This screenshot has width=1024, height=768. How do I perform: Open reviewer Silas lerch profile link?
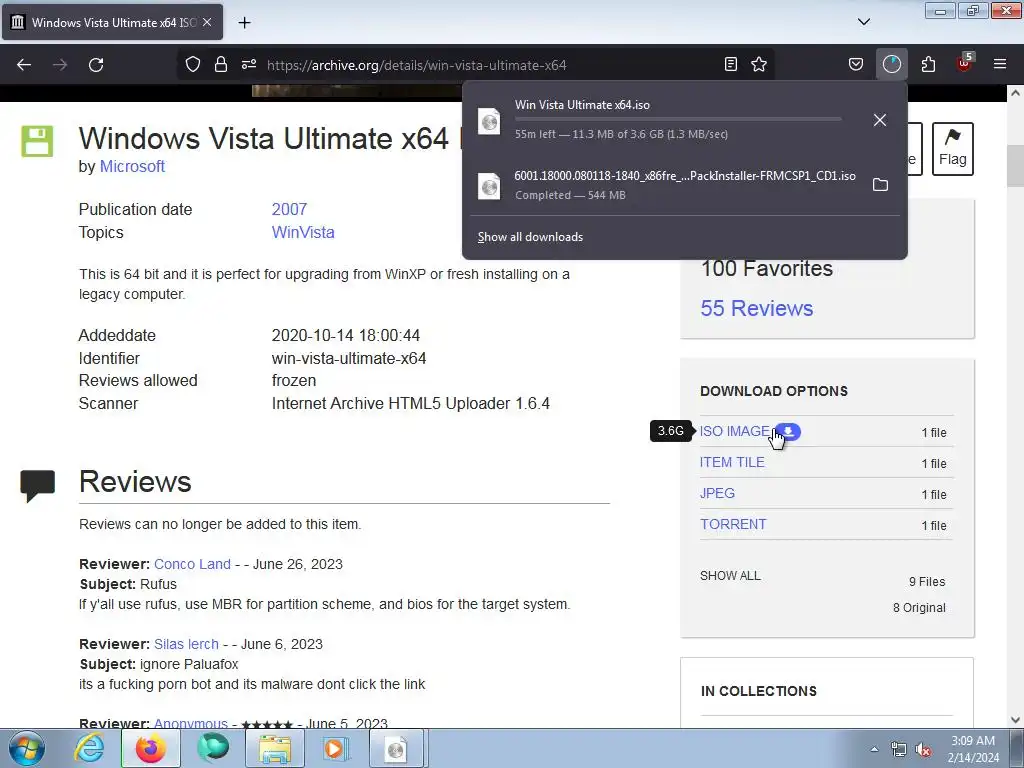coord(186,644)
